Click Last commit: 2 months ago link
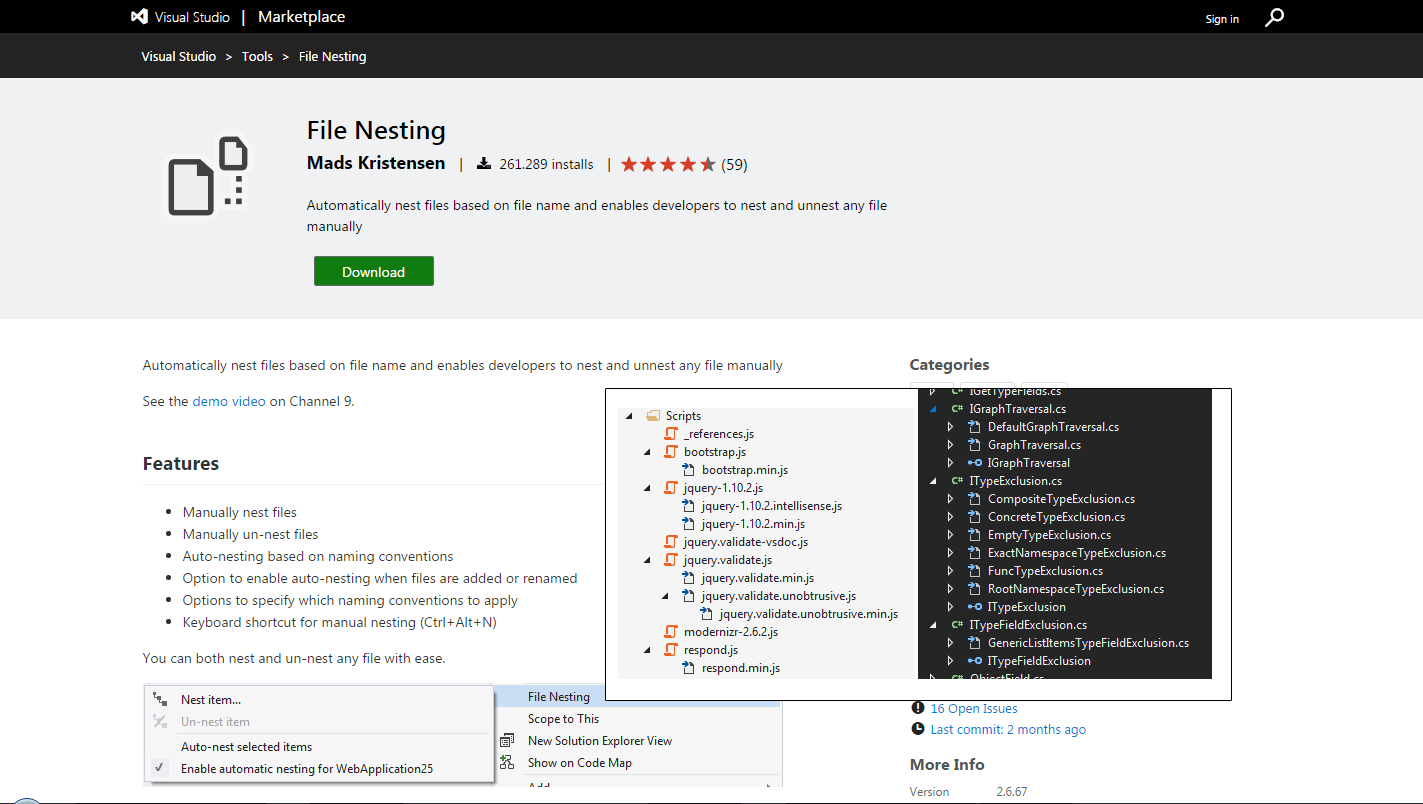 1008,730
